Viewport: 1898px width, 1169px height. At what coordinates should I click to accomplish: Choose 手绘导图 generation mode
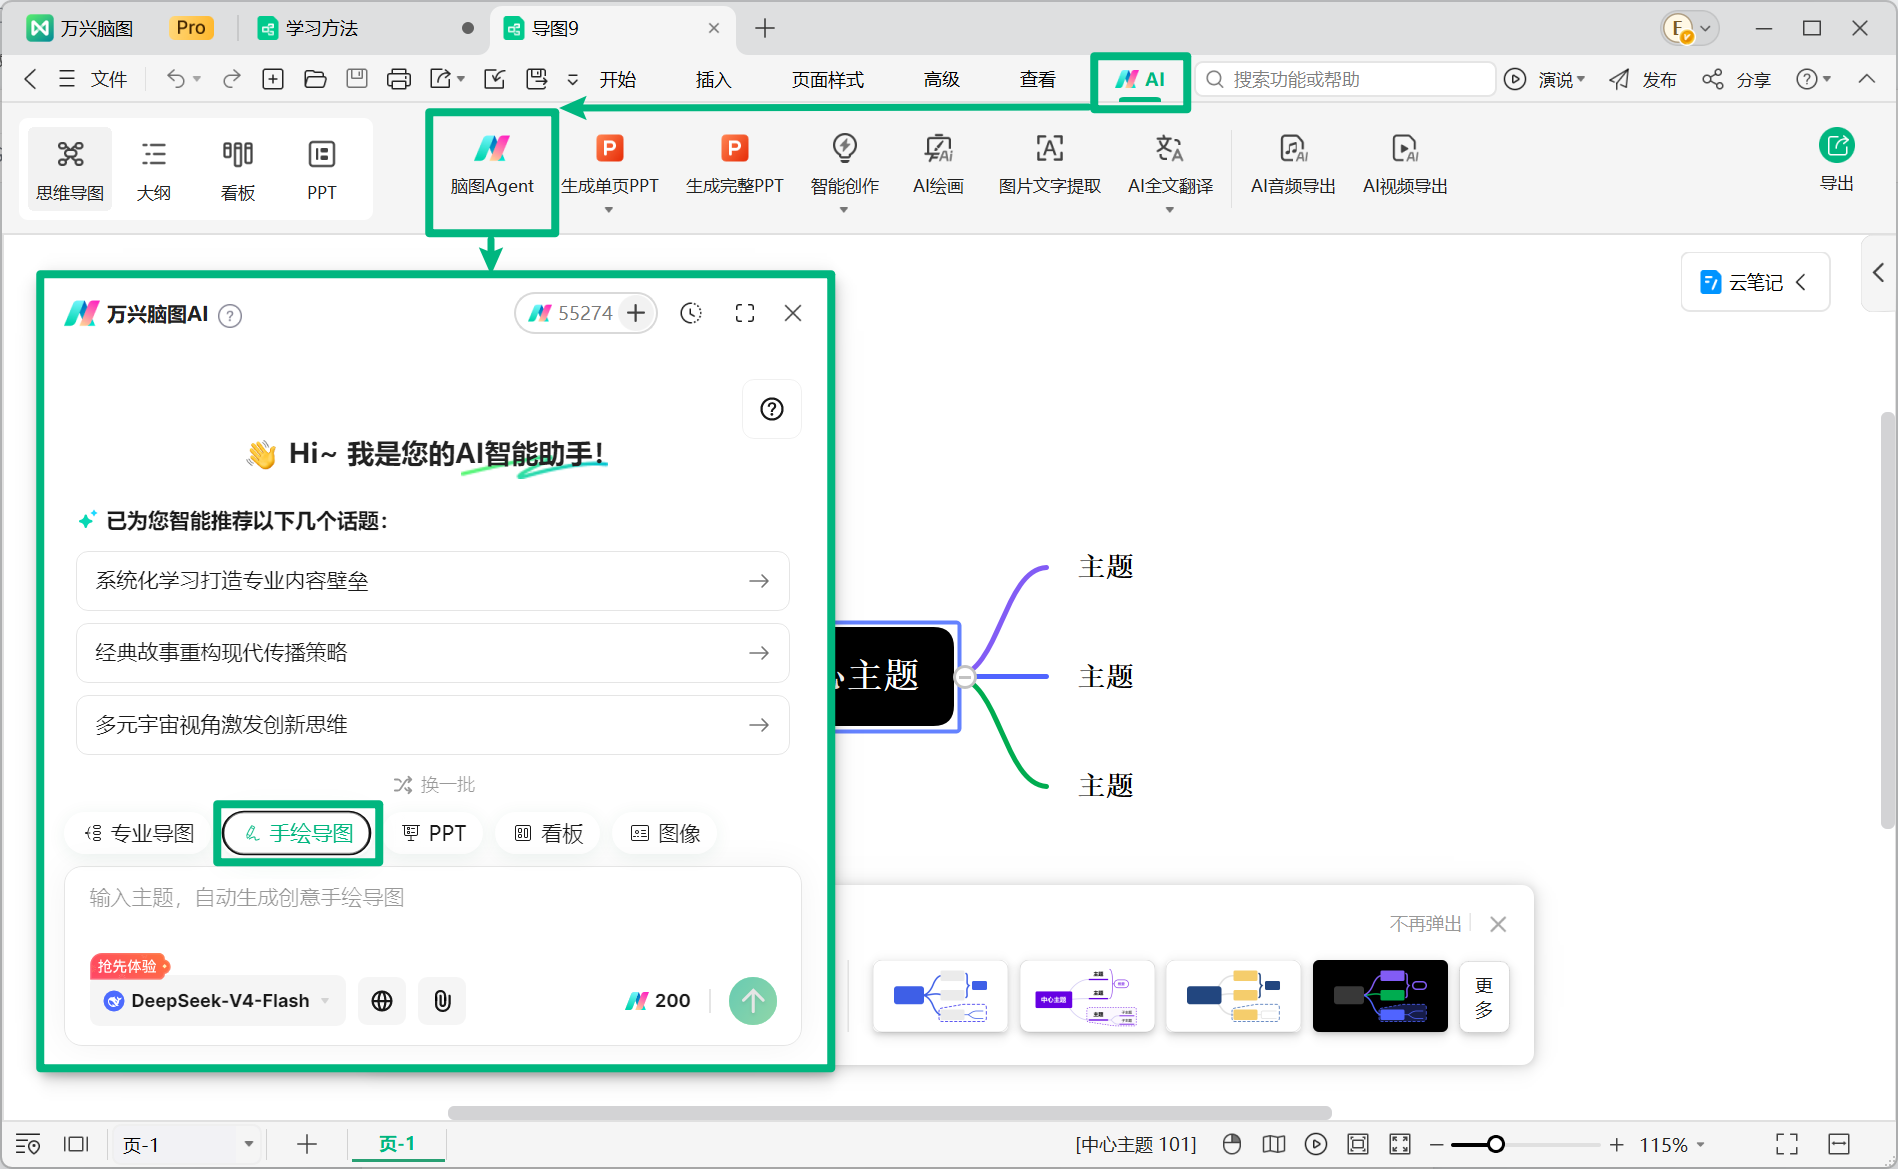[x=297, y=833]
